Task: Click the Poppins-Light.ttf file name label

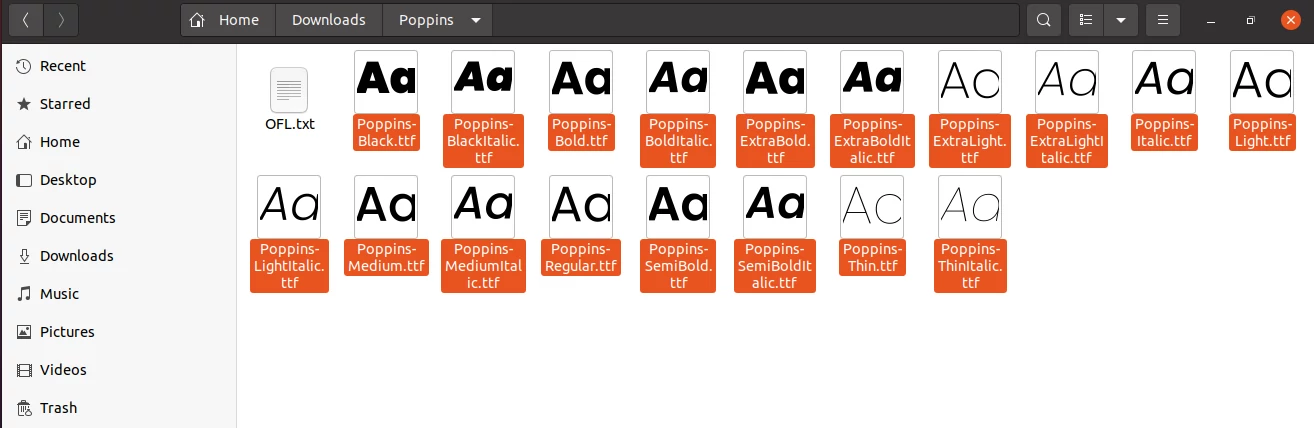Action: tap(1261, 133)
